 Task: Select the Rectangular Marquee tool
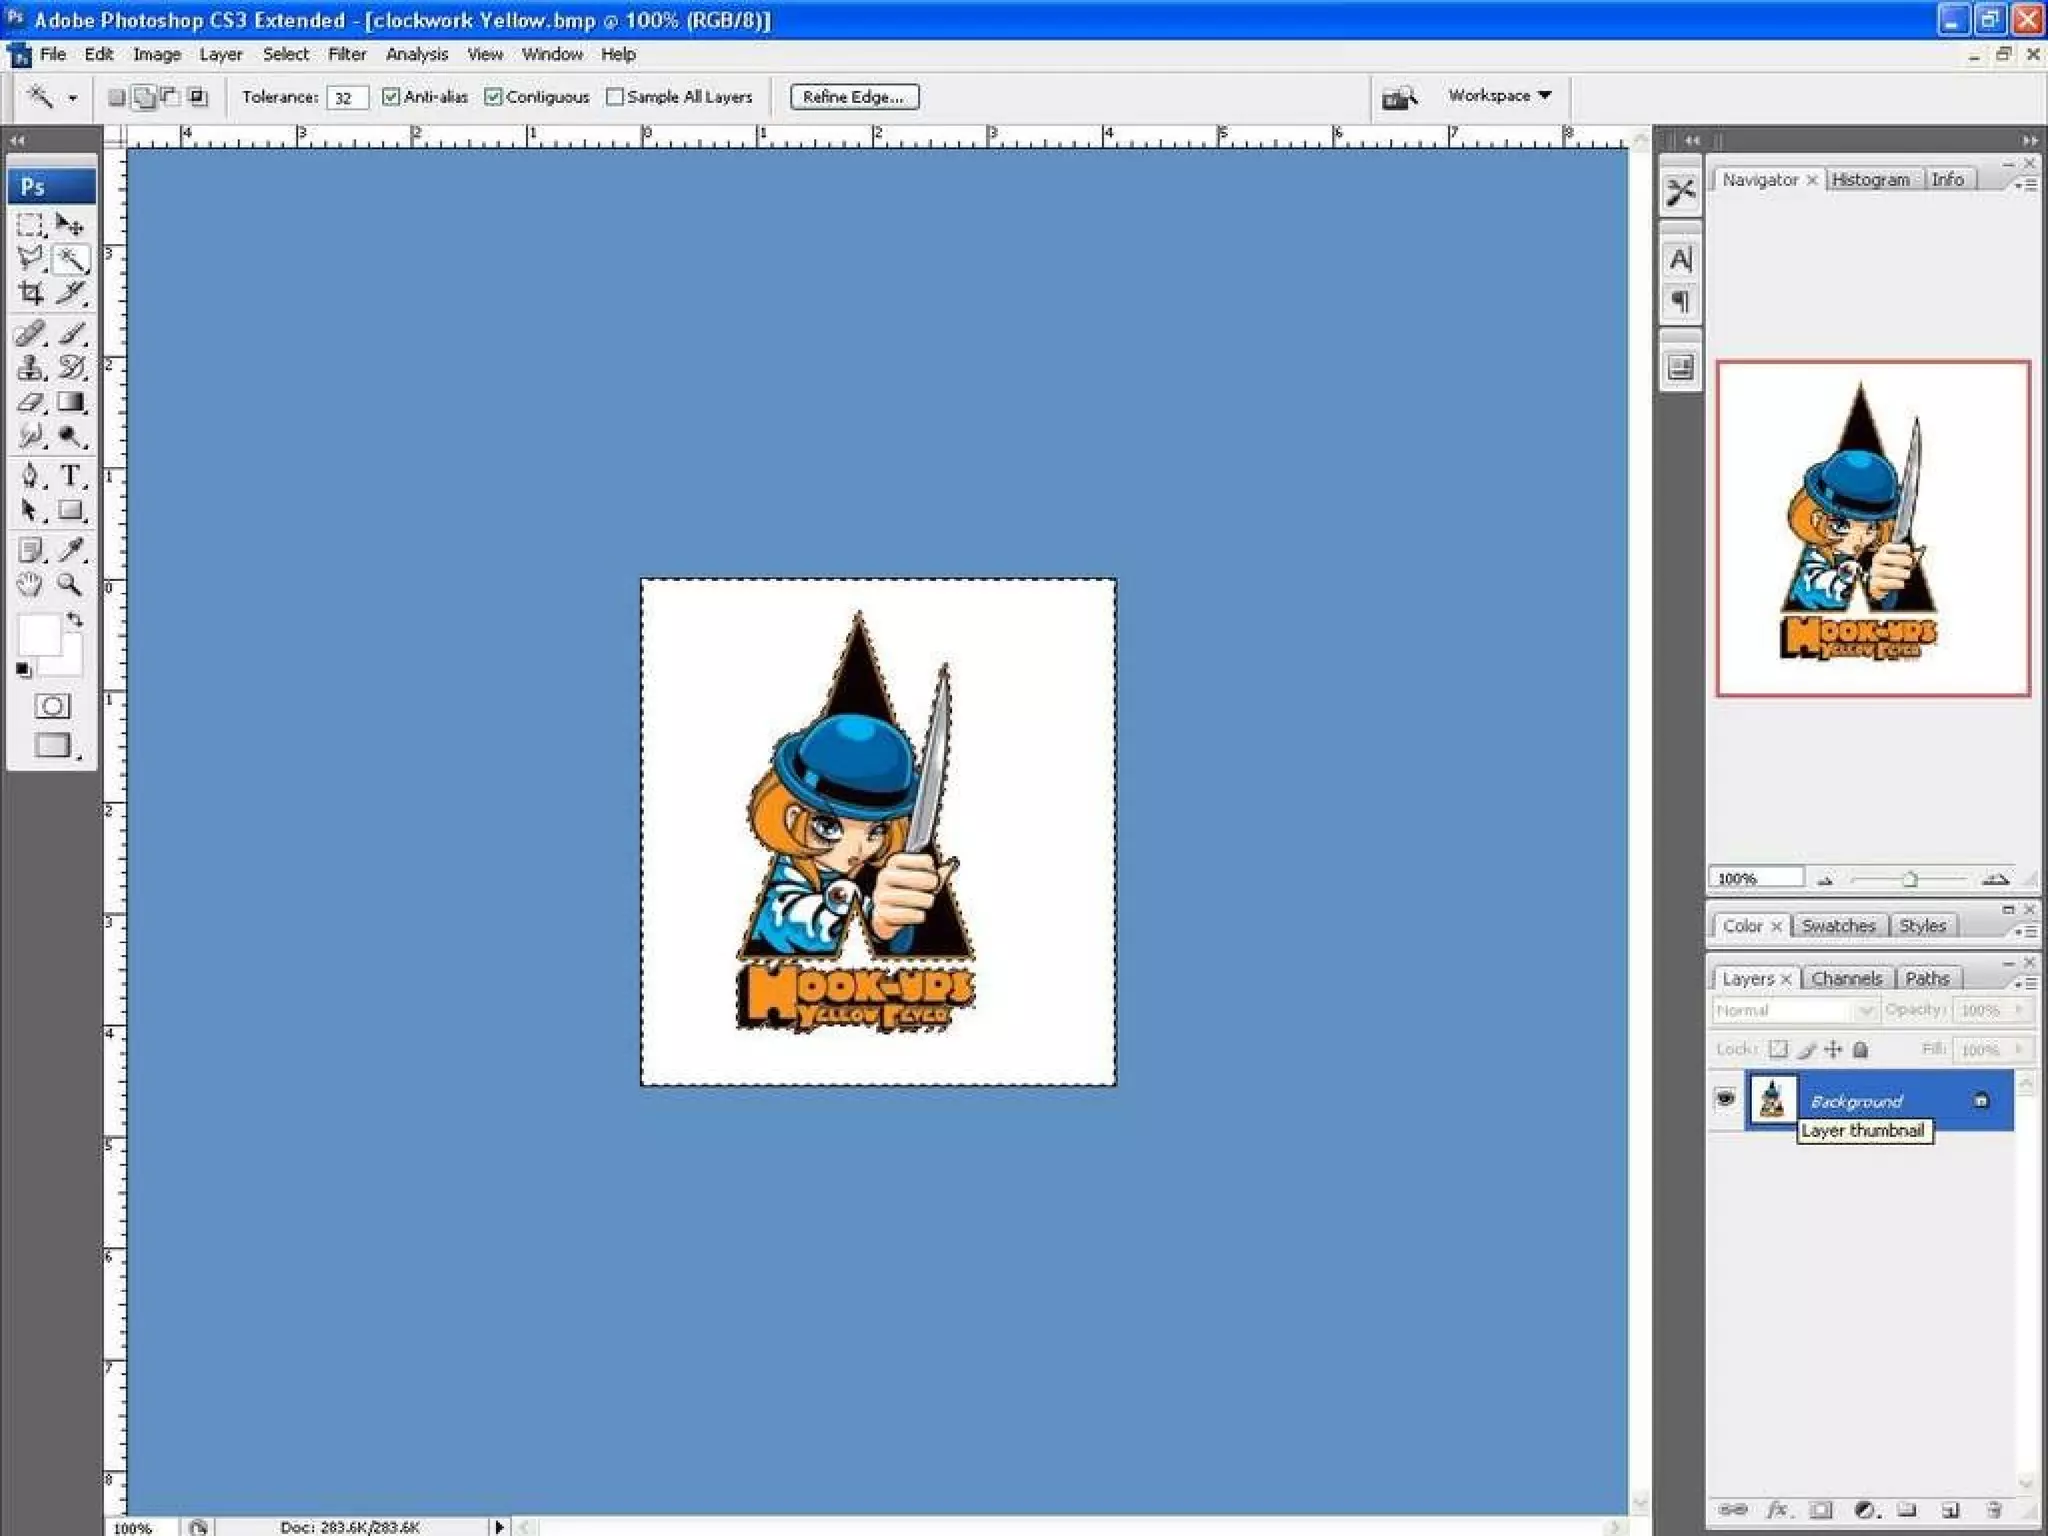[x=30, y=225]
